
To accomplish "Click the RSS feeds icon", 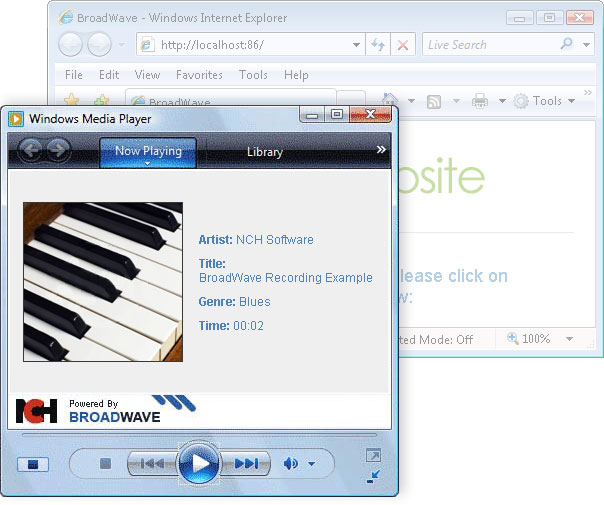I will click(x=434, y=102).
